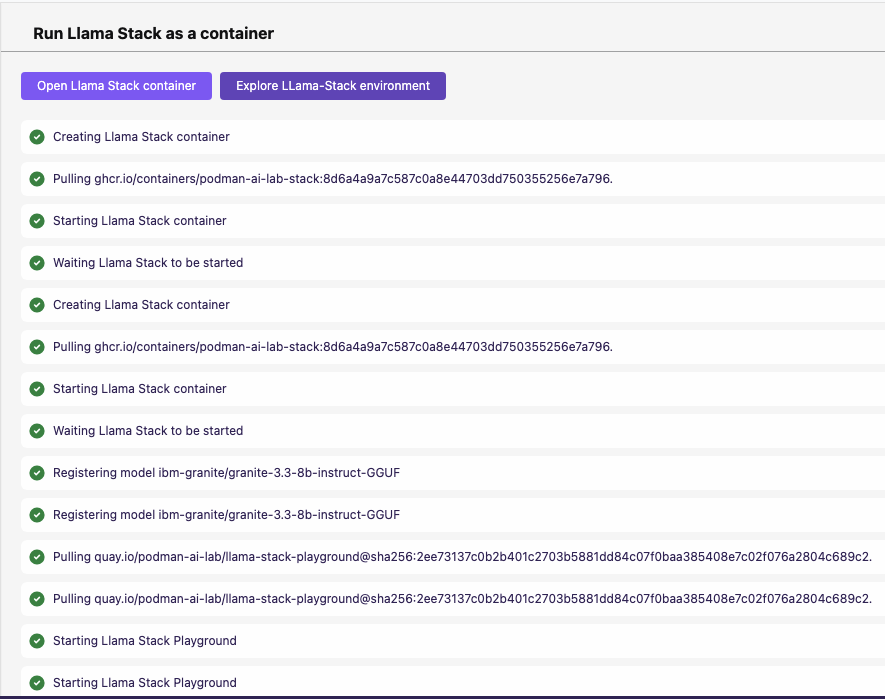The height and width of the screenshot is (699, 885).
Task: Select the 'Run Llama Stack as a container' heading
Action: click(153, 33)
